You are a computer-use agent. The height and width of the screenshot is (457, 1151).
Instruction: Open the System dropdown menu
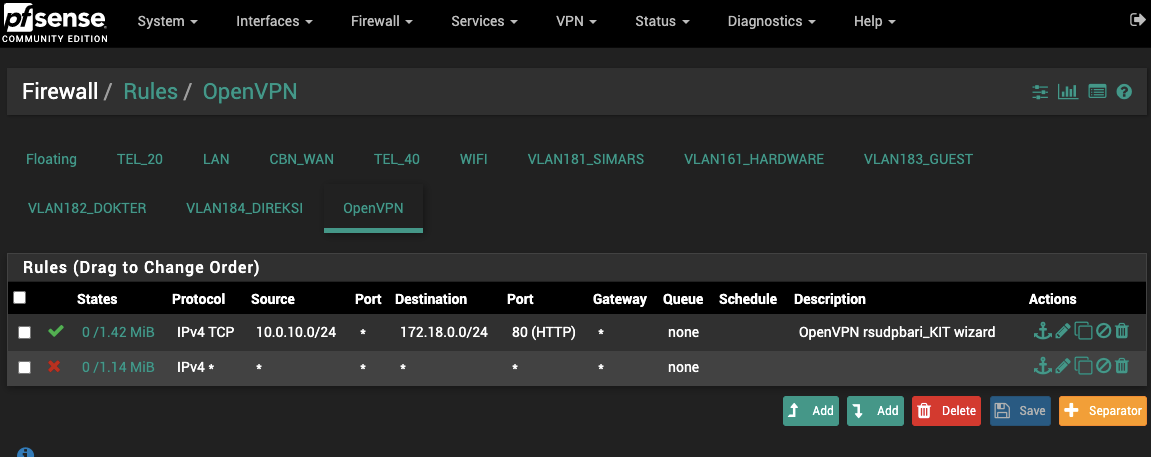[x=168, y=21]
